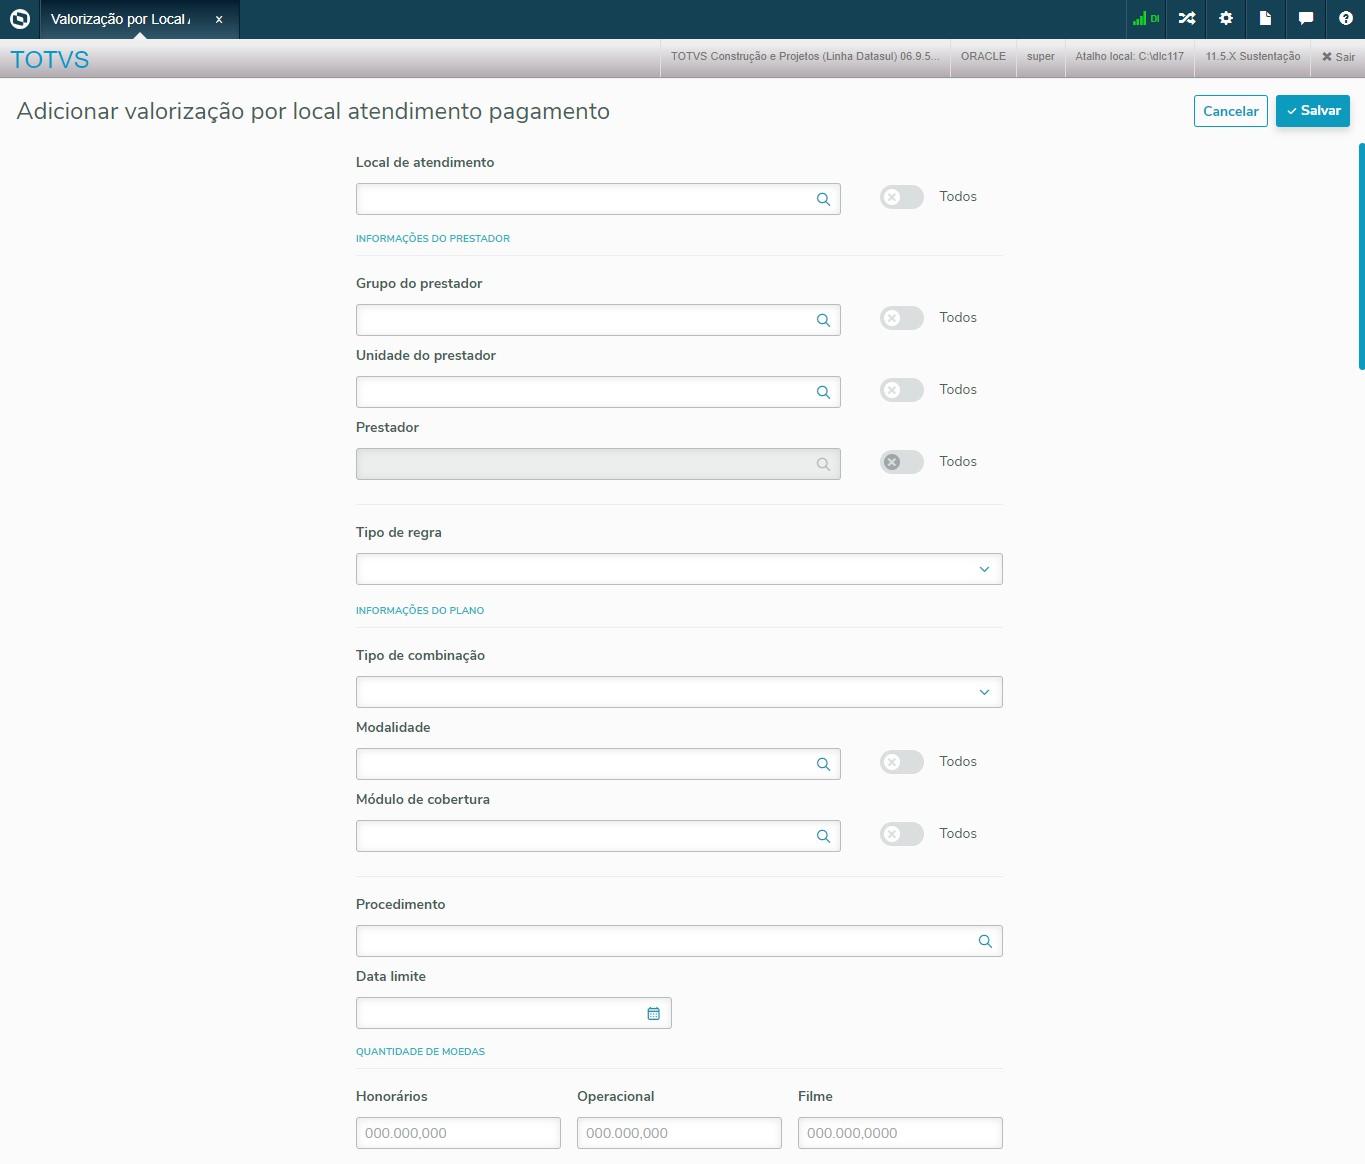Click the Salvar button
The image size is (1365, 1164).
point(1312,111)
